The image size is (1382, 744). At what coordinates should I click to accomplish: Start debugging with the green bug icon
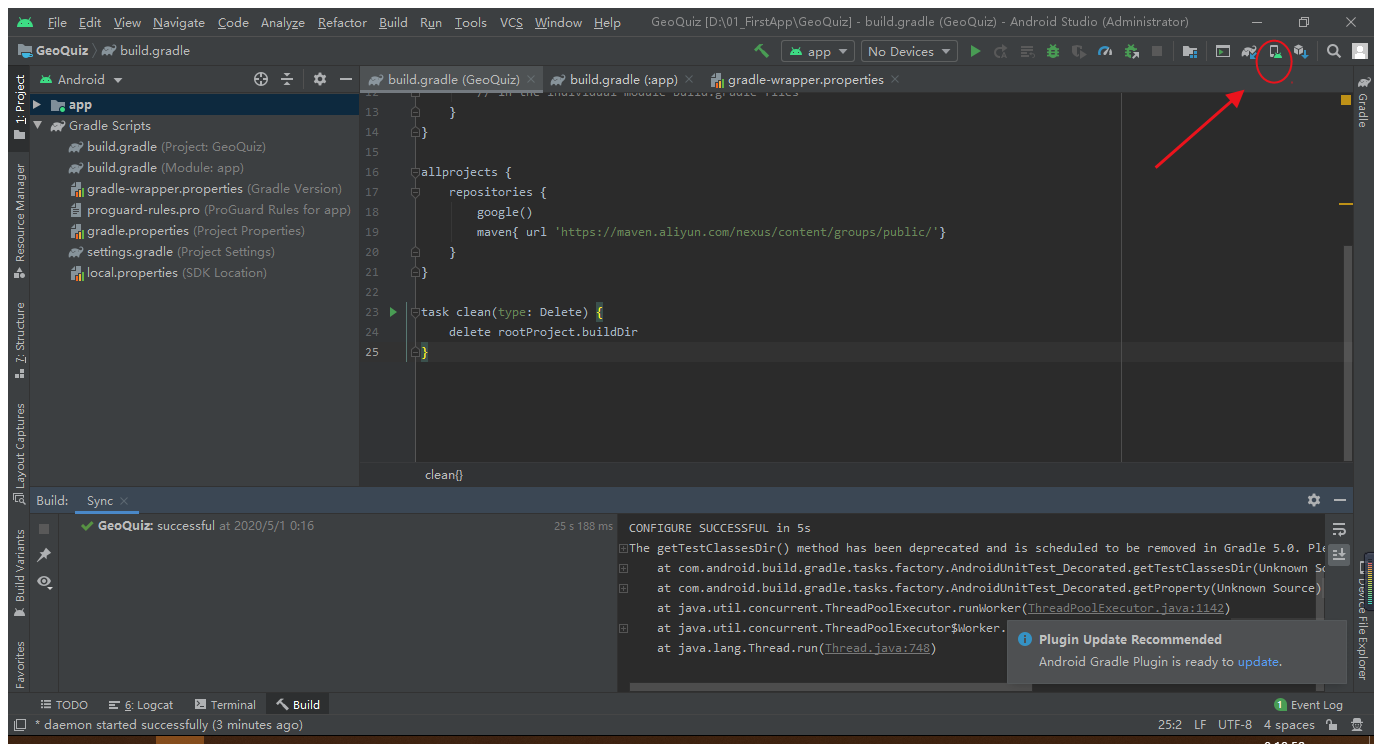click(1053, 51)
